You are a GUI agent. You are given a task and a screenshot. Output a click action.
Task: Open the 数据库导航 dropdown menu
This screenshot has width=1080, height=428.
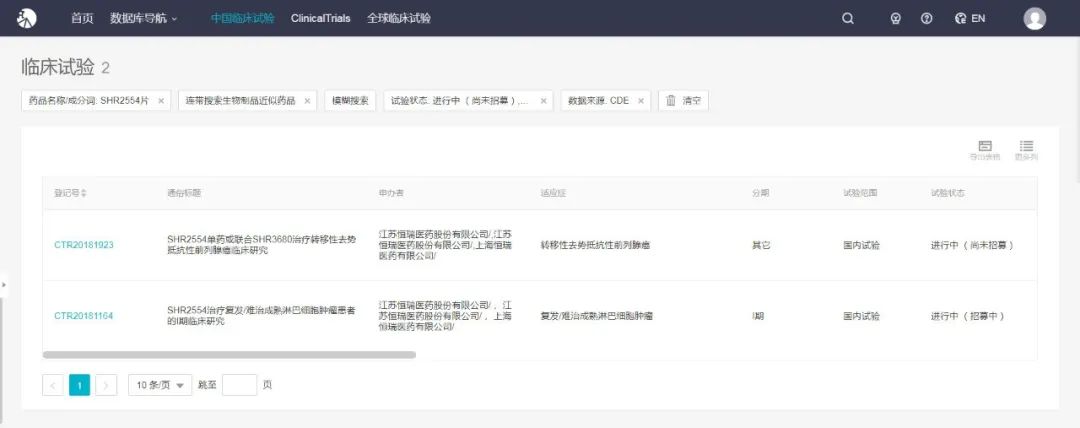[143, 19]
